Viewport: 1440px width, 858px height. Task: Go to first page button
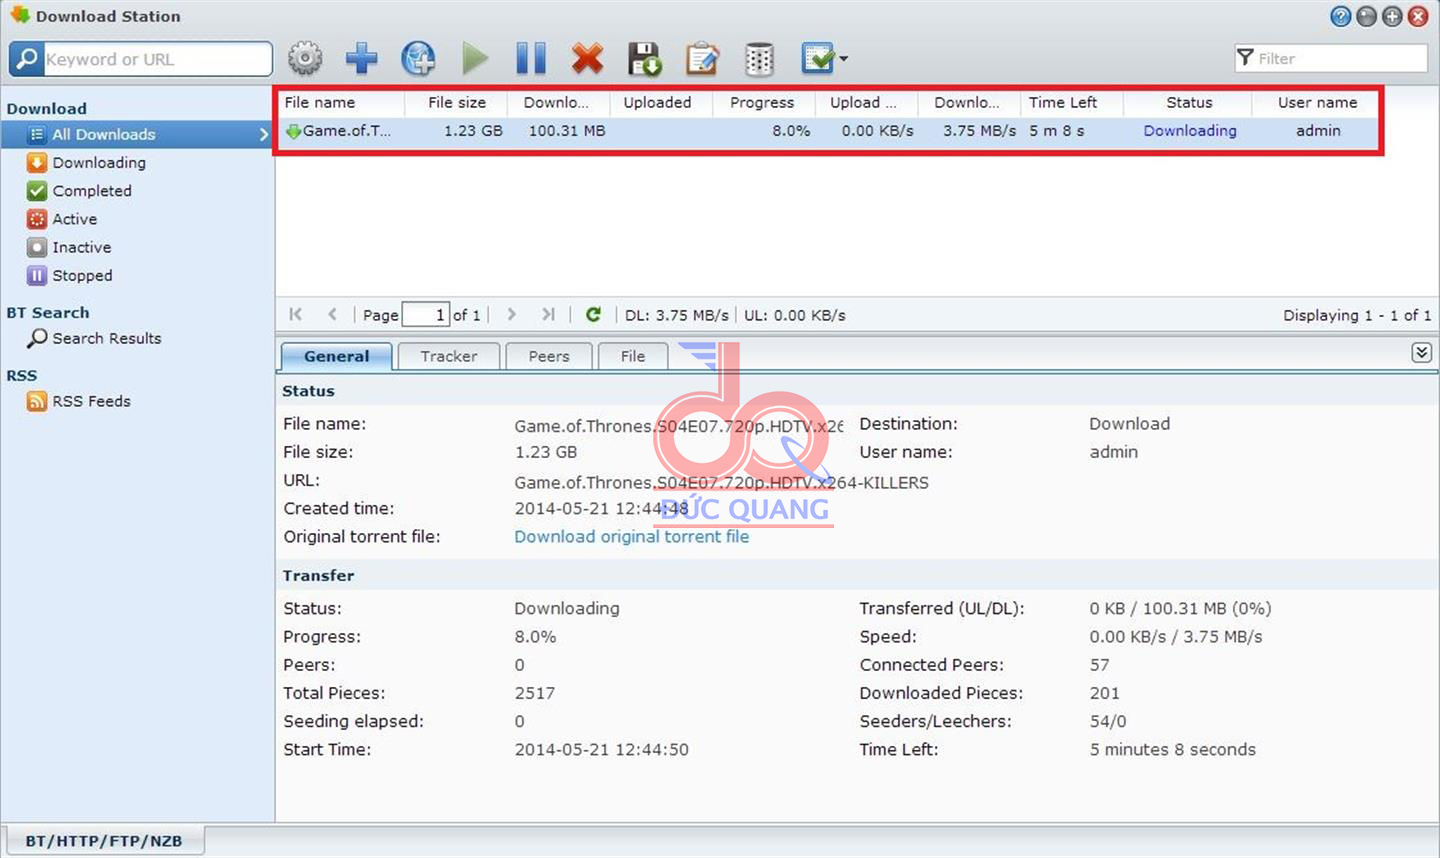296,314
